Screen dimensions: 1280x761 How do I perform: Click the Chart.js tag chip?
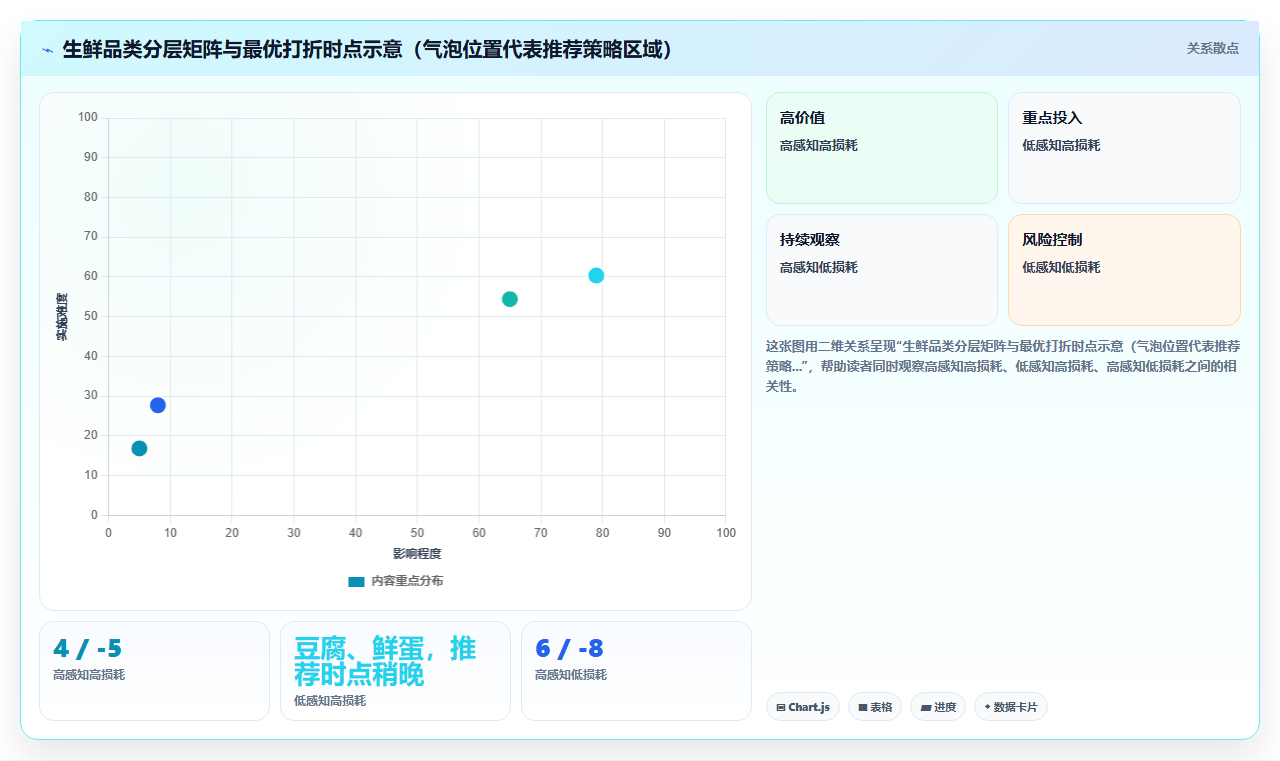tap(803, 707)
